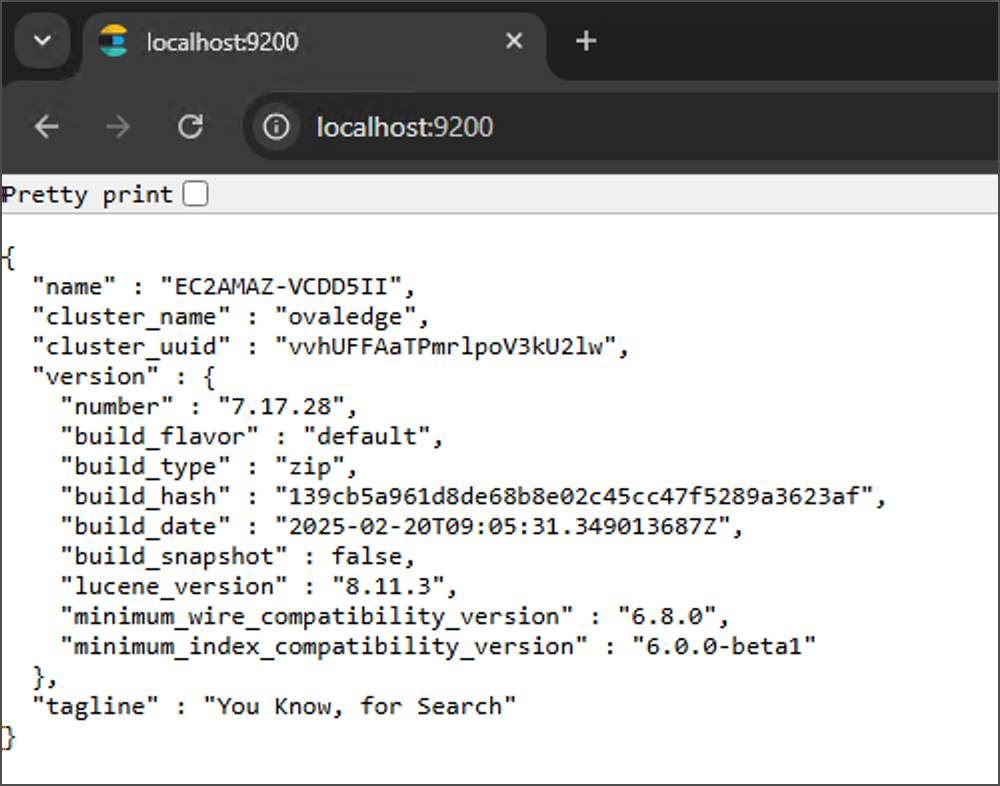The image size is (1000, 786).
Task: Enable the Pretty print checkbox
Action: tap(196, 194)
